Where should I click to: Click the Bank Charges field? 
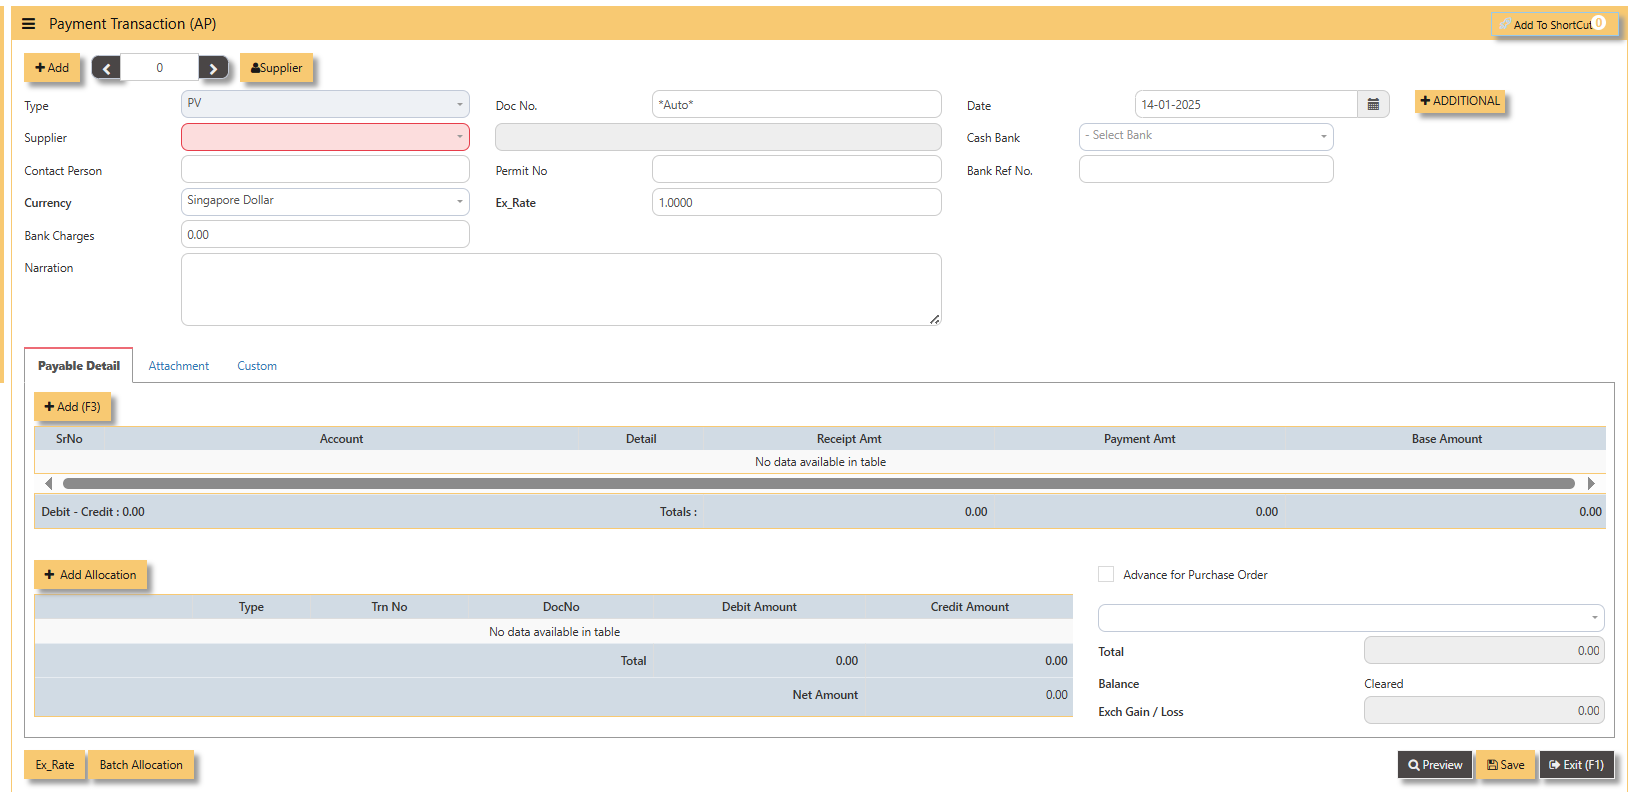[x=325, y=234]
